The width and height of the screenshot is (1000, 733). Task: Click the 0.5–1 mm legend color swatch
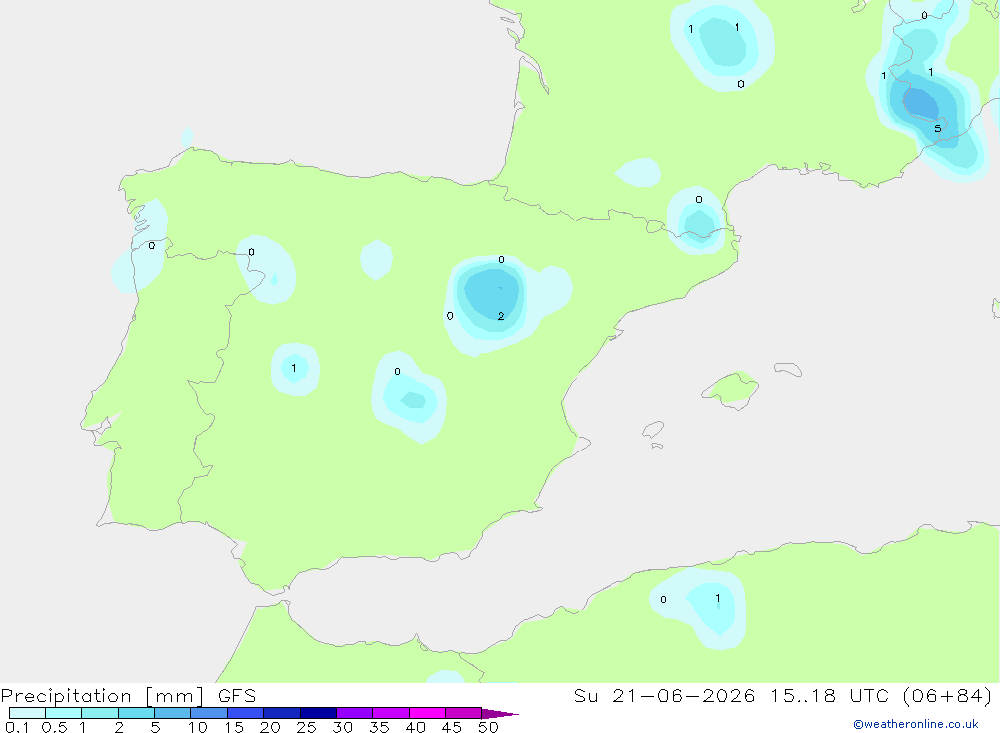coord(63,713)
